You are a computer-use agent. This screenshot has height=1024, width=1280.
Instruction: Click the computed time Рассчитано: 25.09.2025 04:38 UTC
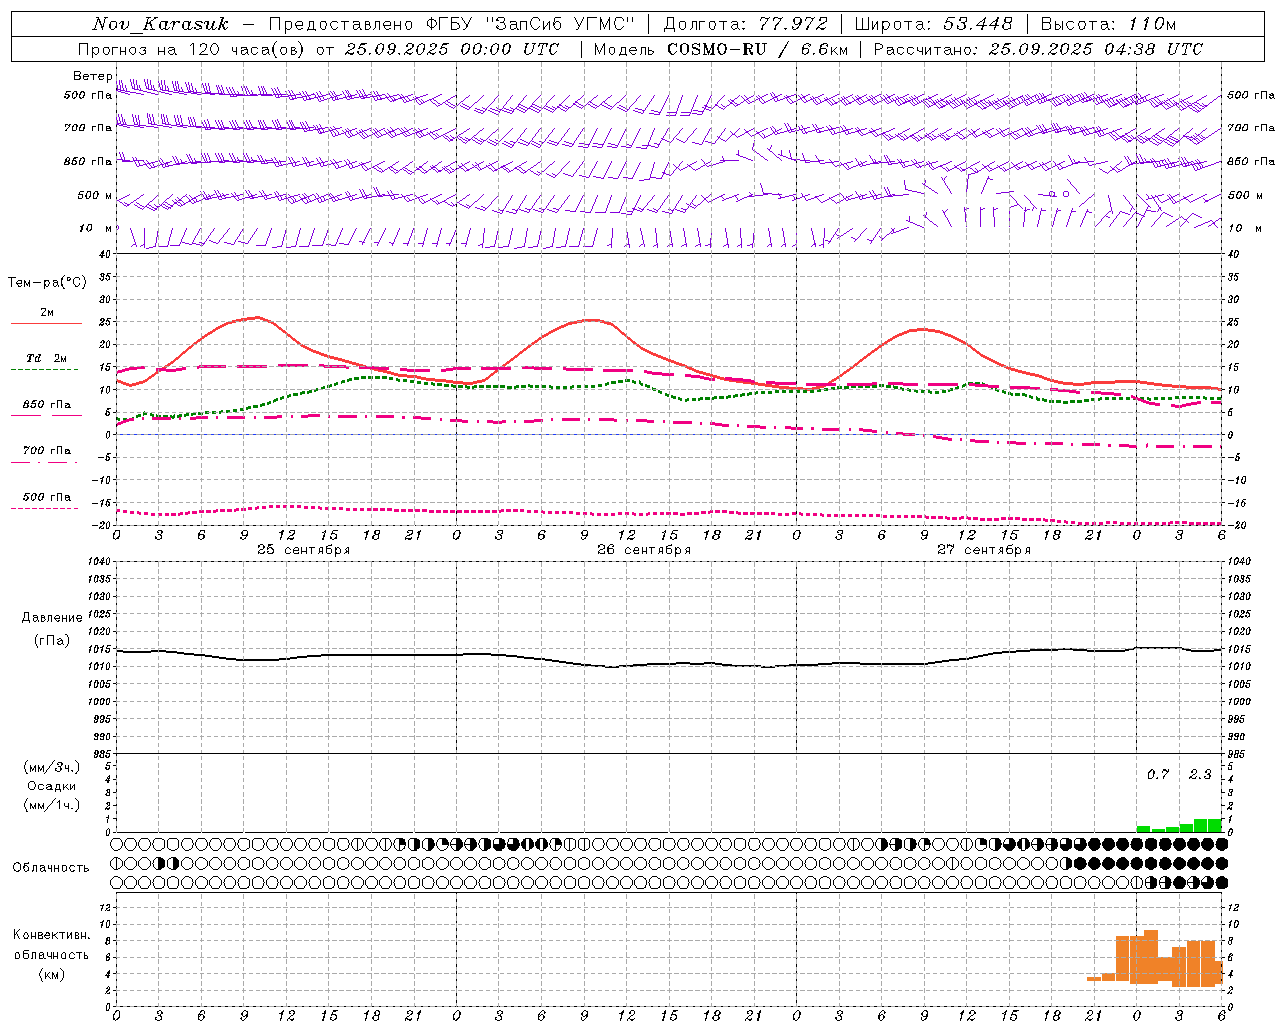coord(1038,49)
